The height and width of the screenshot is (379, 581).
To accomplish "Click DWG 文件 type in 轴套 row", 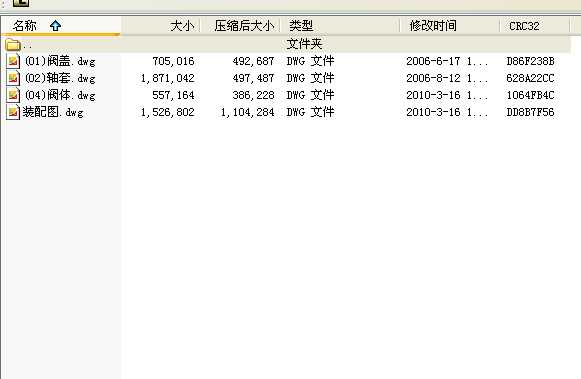I will pyautogui.click(x=311, y=78).
